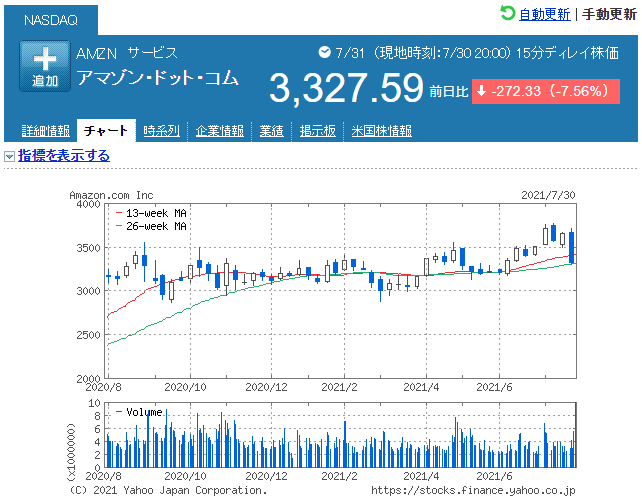Click the アマゾン・ドット・コム company name
This screenshot has height=503, width=642.
(158, 78)
